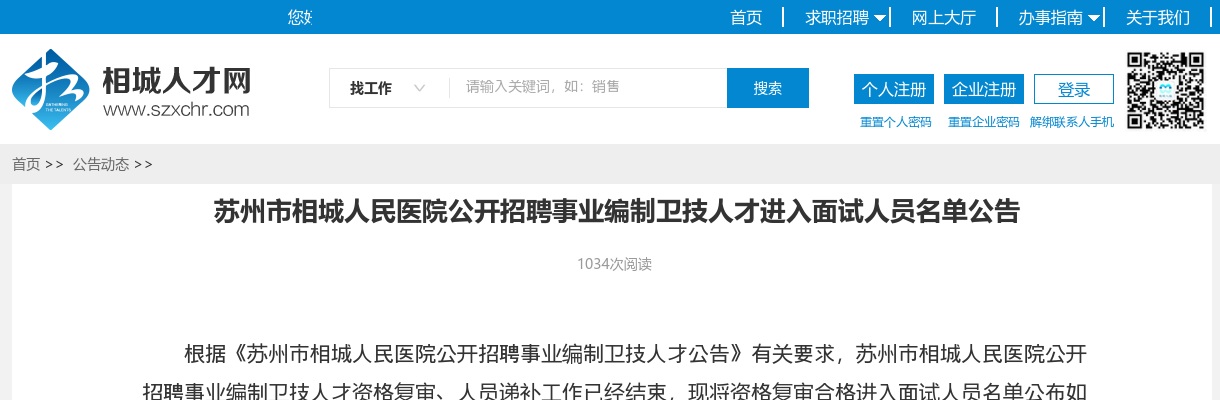Open 重置个人密码 link

(896, 122)
